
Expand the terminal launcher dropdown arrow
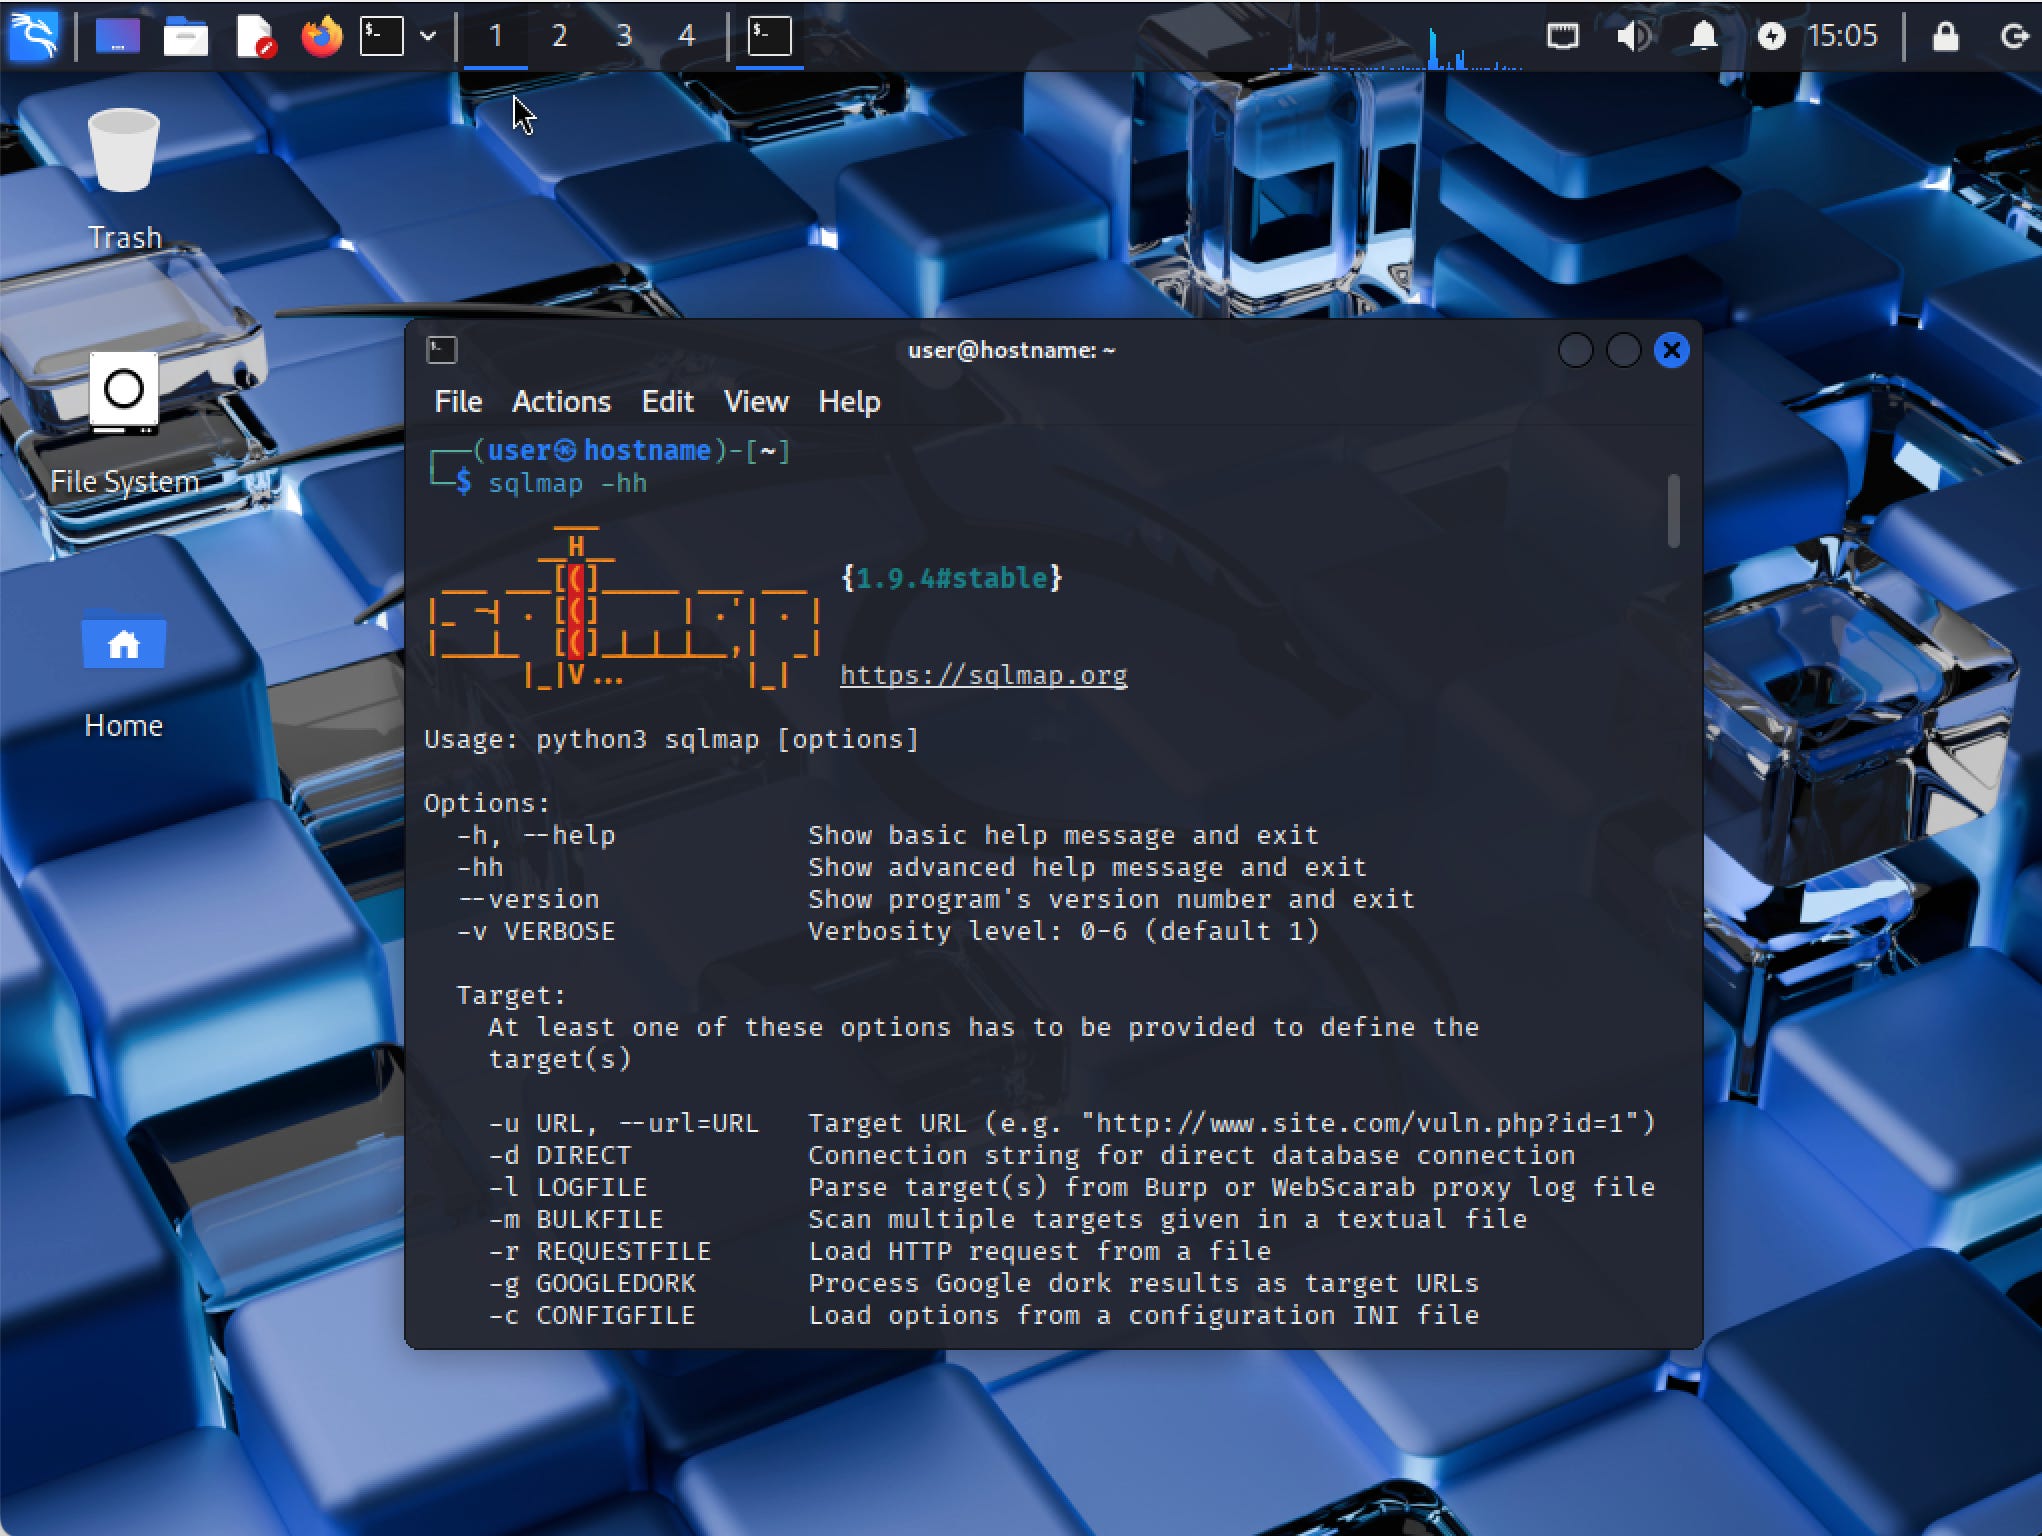click(x=429, y=36)
